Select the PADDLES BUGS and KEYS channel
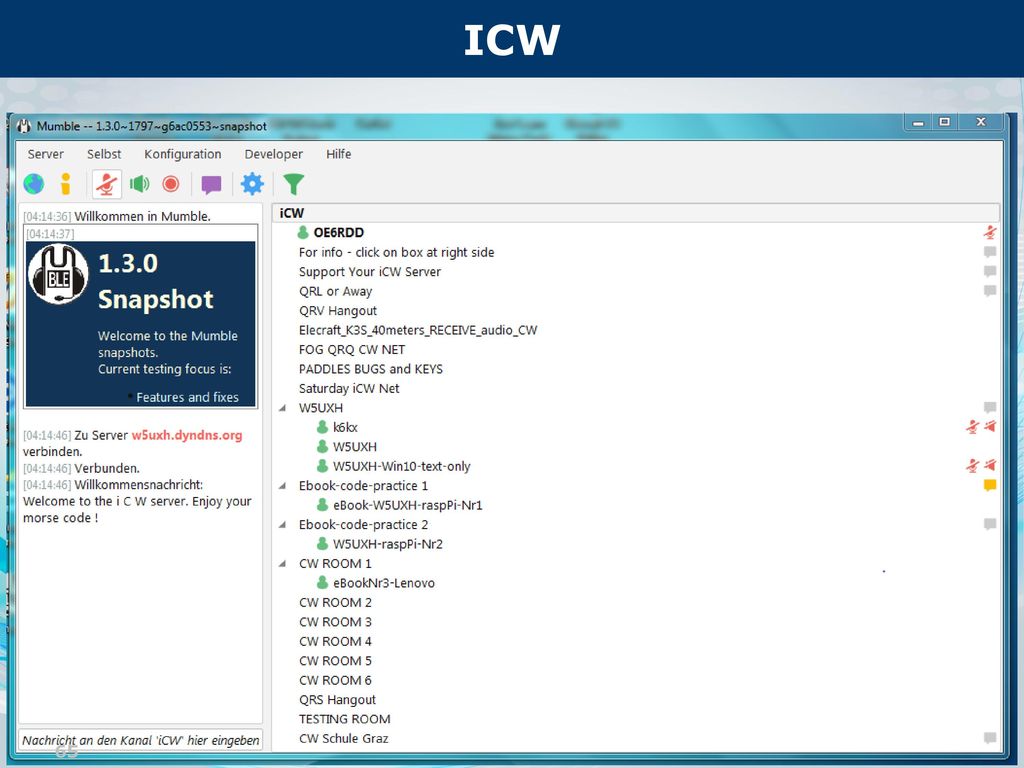The height and width of the screenshot is (768, 1024). 371,369
